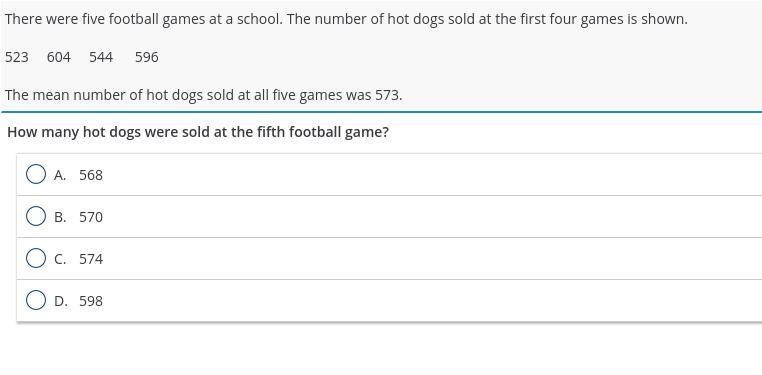This screenshot has height=375, width=762.
Task: Select radio button for answer C
Action: coord(36,258)
